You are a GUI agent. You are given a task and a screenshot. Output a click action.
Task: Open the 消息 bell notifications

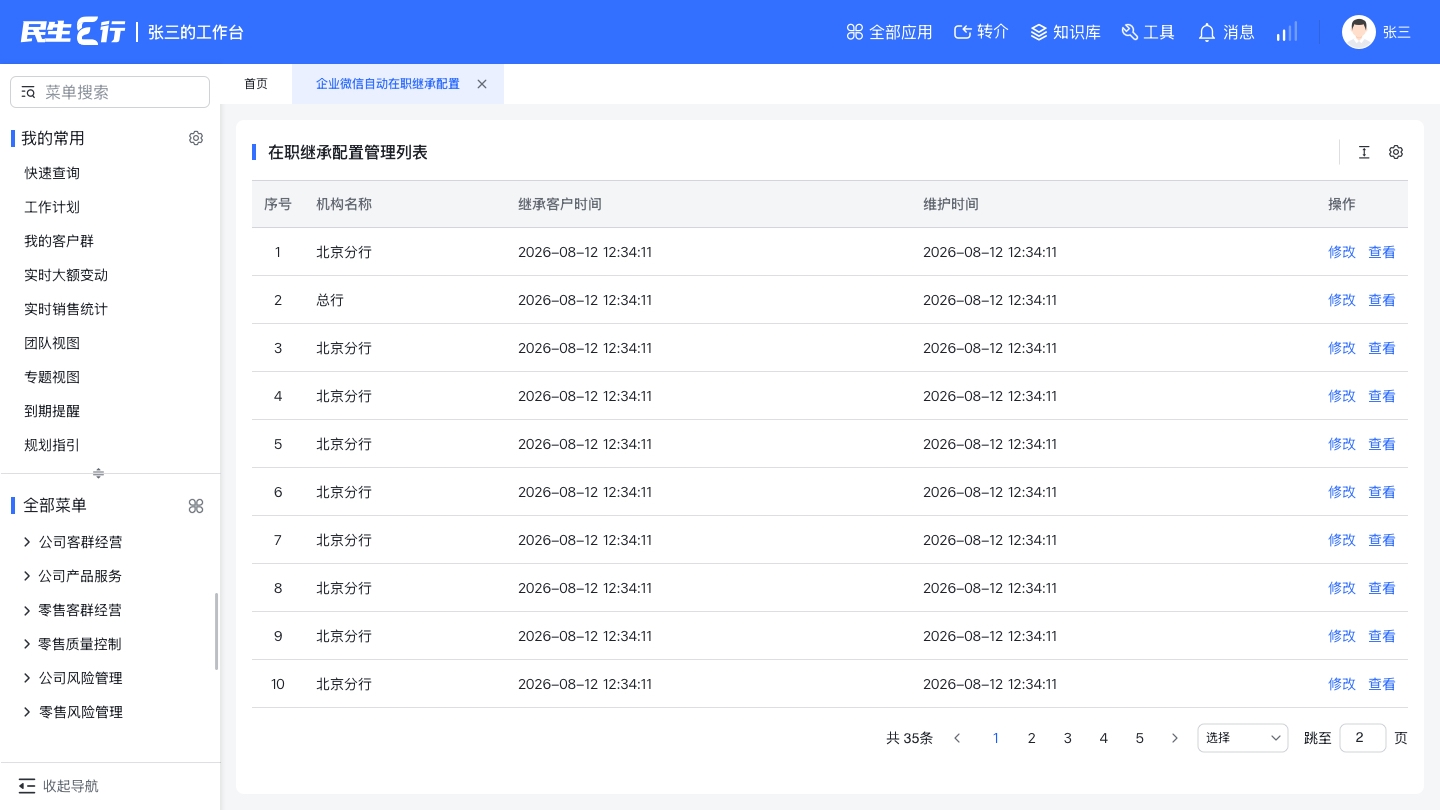pyautogui.click(x=1207, y=32)
